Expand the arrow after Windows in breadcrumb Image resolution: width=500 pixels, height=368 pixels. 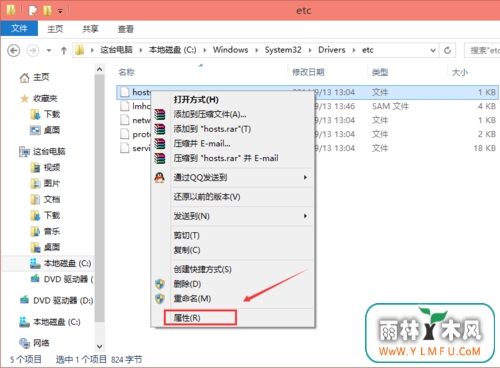pyautogui.click(x=257, y=50)
